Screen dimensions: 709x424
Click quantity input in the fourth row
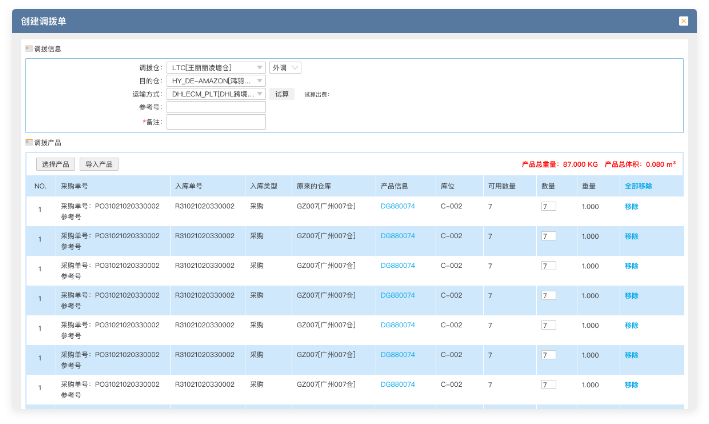coord(548,296)
